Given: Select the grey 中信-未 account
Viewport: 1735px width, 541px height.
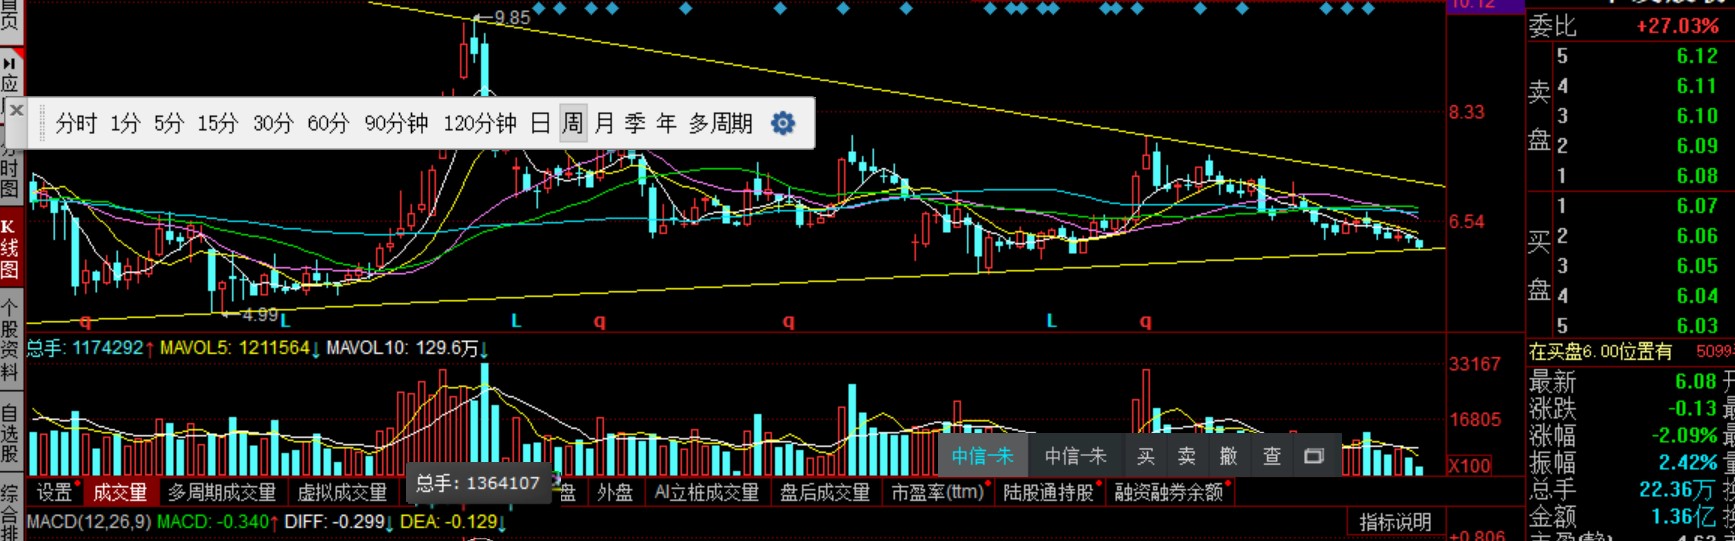Looking at the screenshot, I should pos(1075,456).
